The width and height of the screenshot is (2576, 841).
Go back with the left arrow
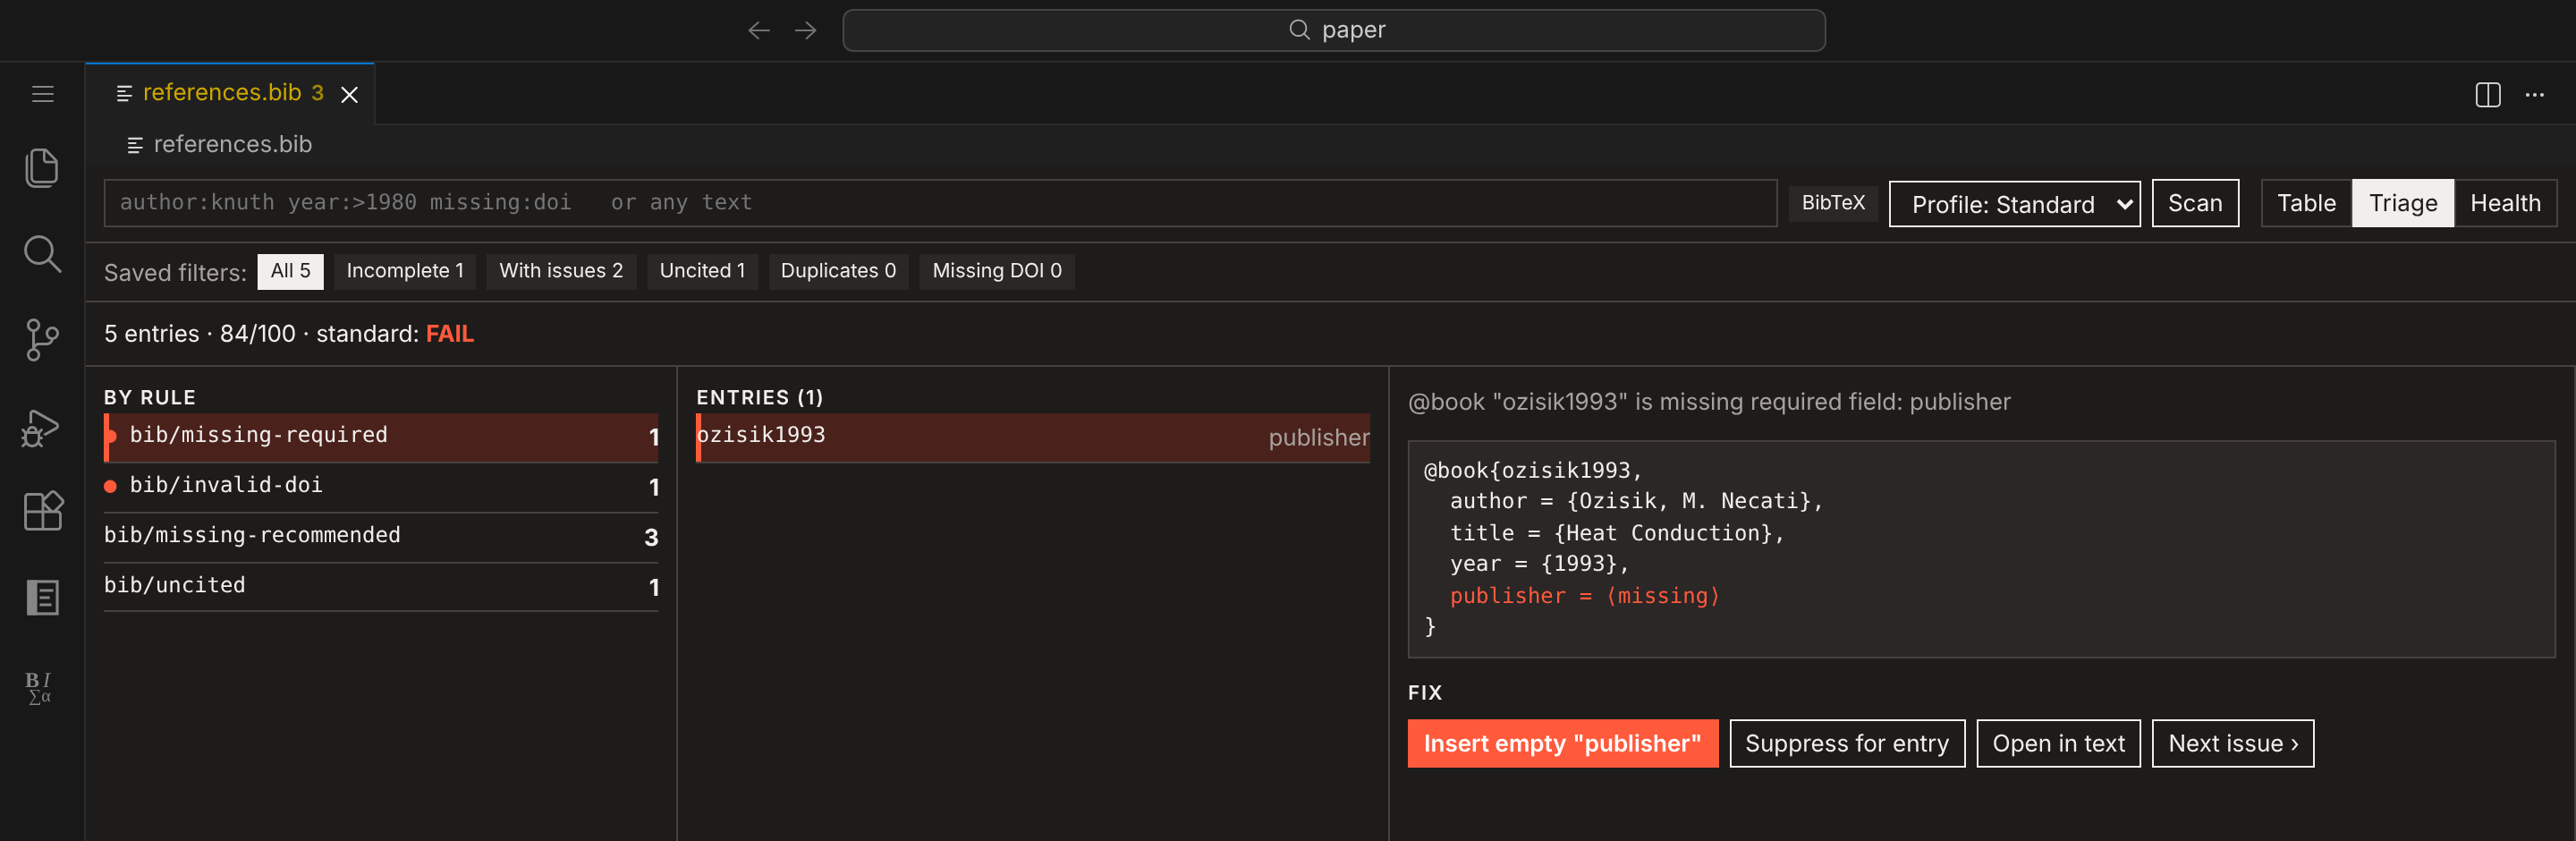[759, 30]
